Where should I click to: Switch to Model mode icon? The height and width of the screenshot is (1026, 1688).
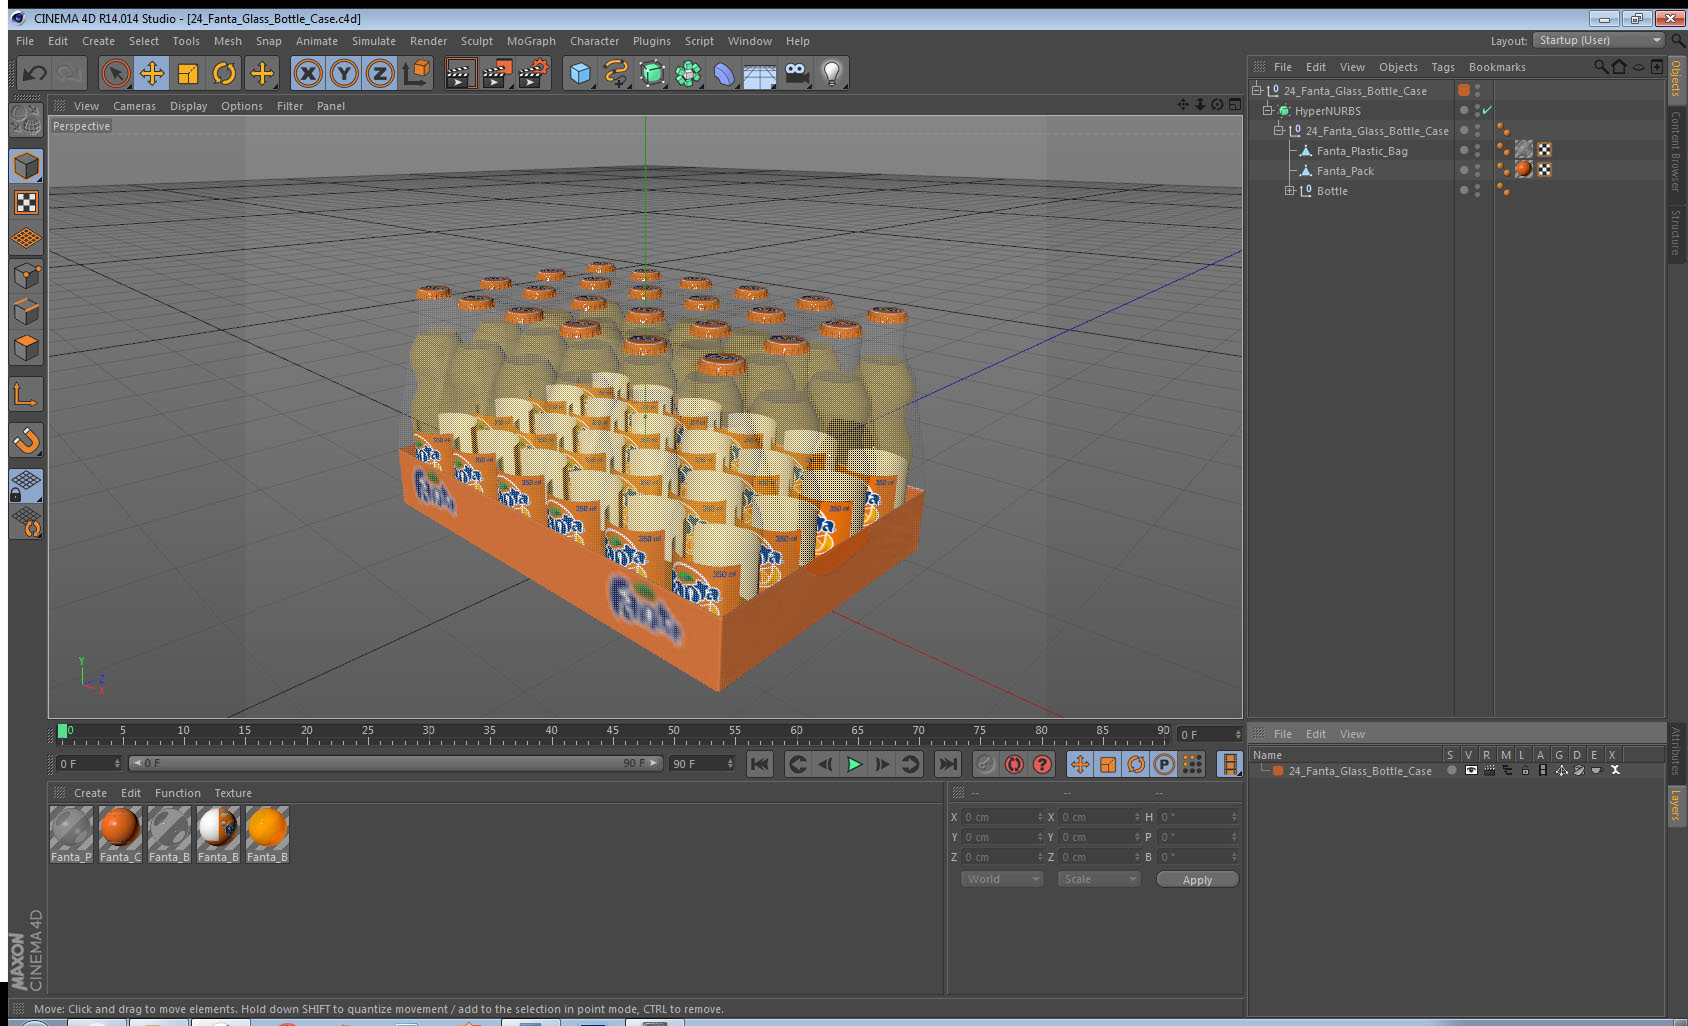point(26,166)
